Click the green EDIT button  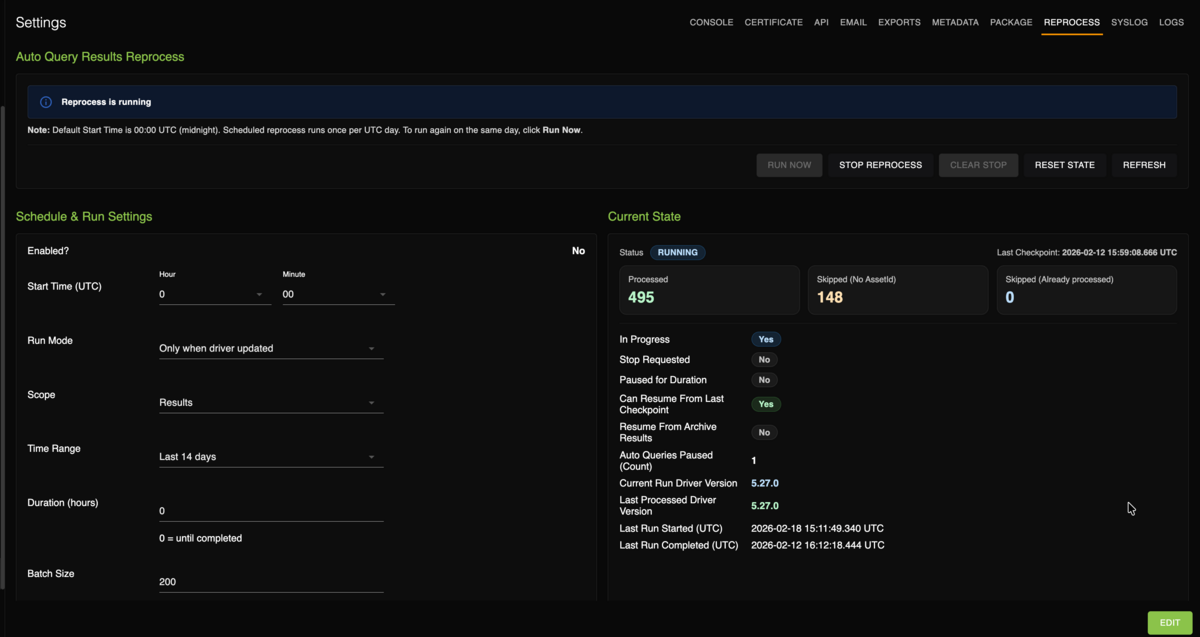(1169, 622)
